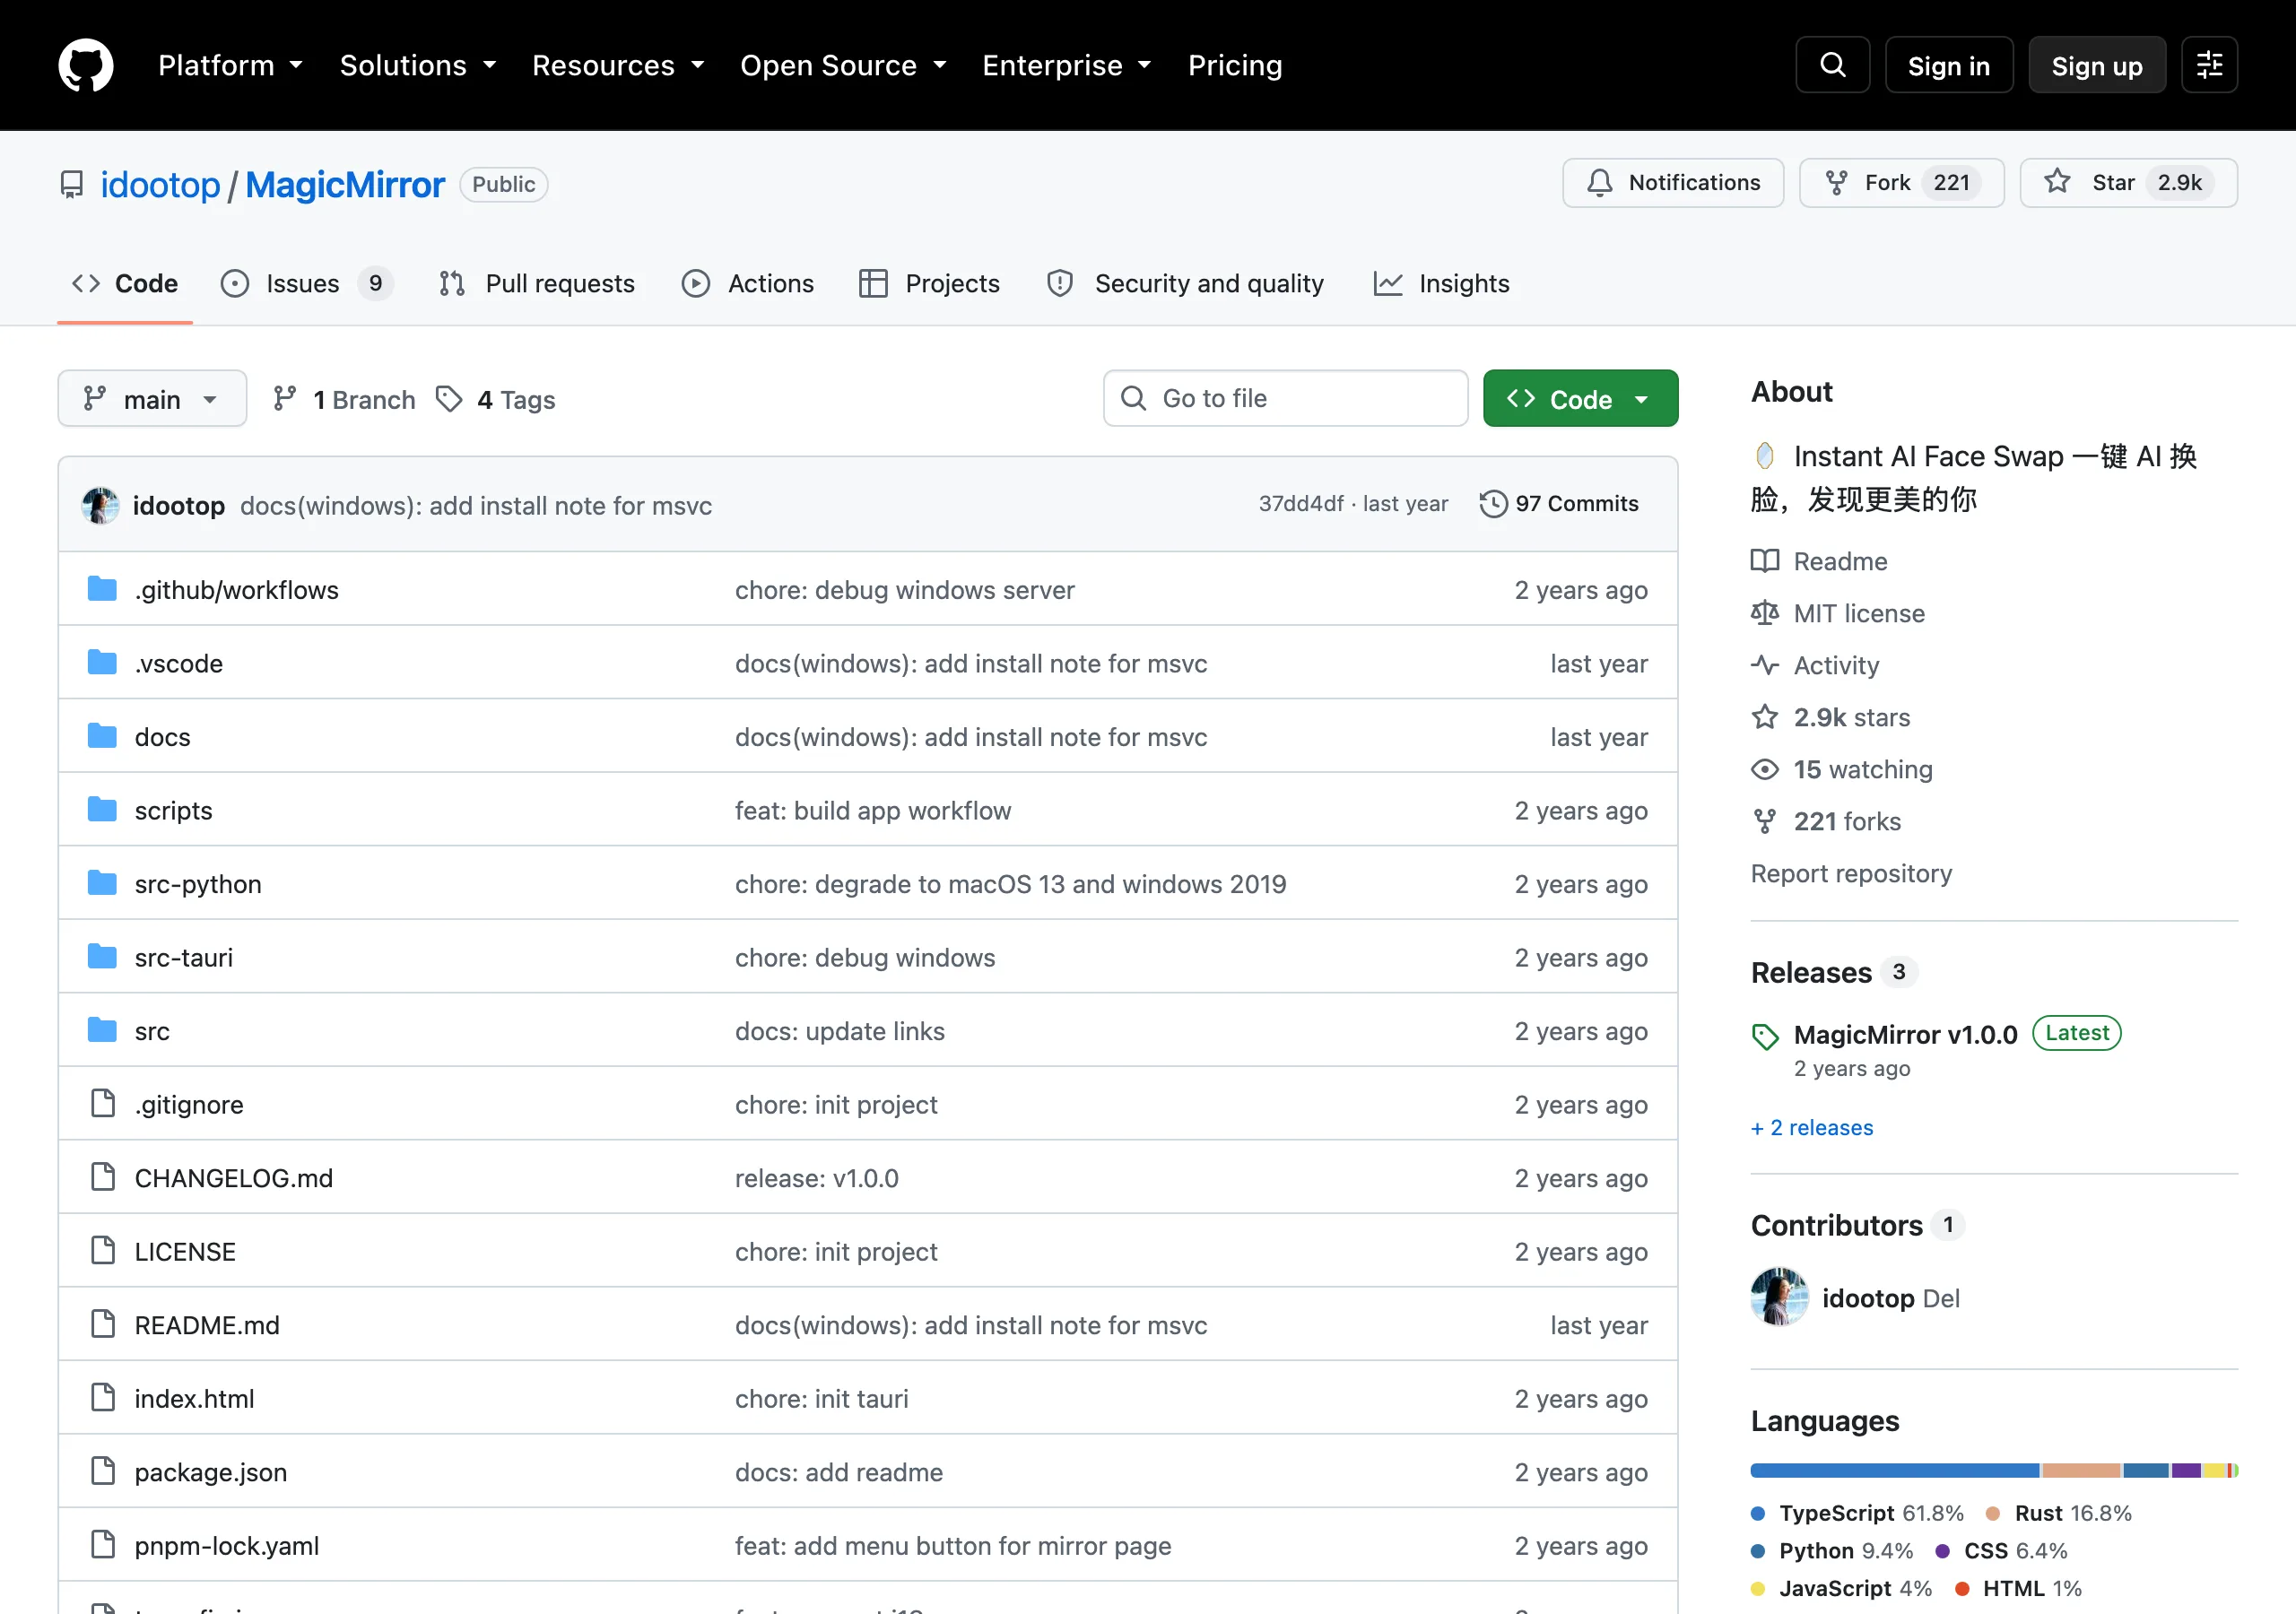2296x1614 pixels.
Task: Open the index.html file
Action: point(194,1398)
